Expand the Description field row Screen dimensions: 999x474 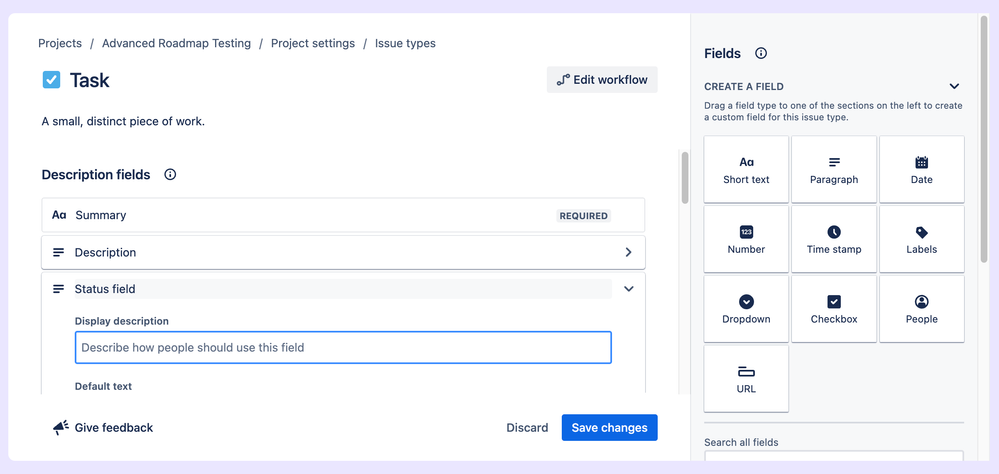coord(628,253)
